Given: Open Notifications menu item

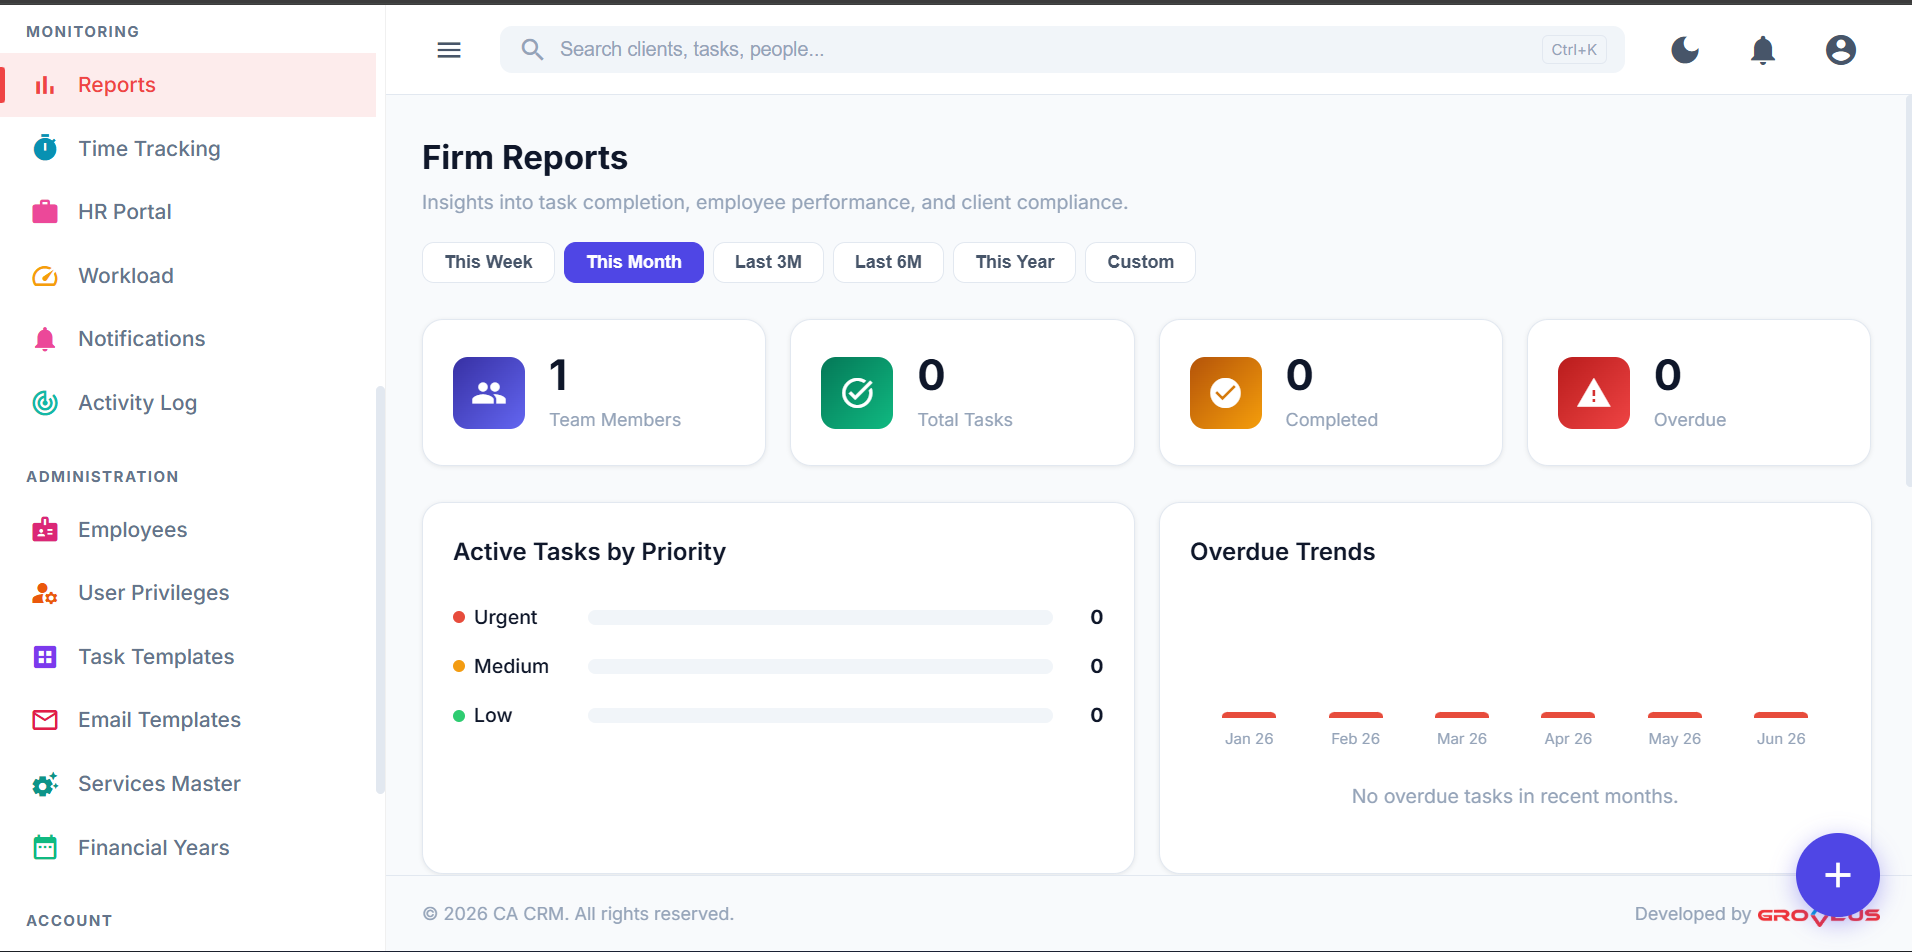Looking at the screenshot, I should point(188,339).
